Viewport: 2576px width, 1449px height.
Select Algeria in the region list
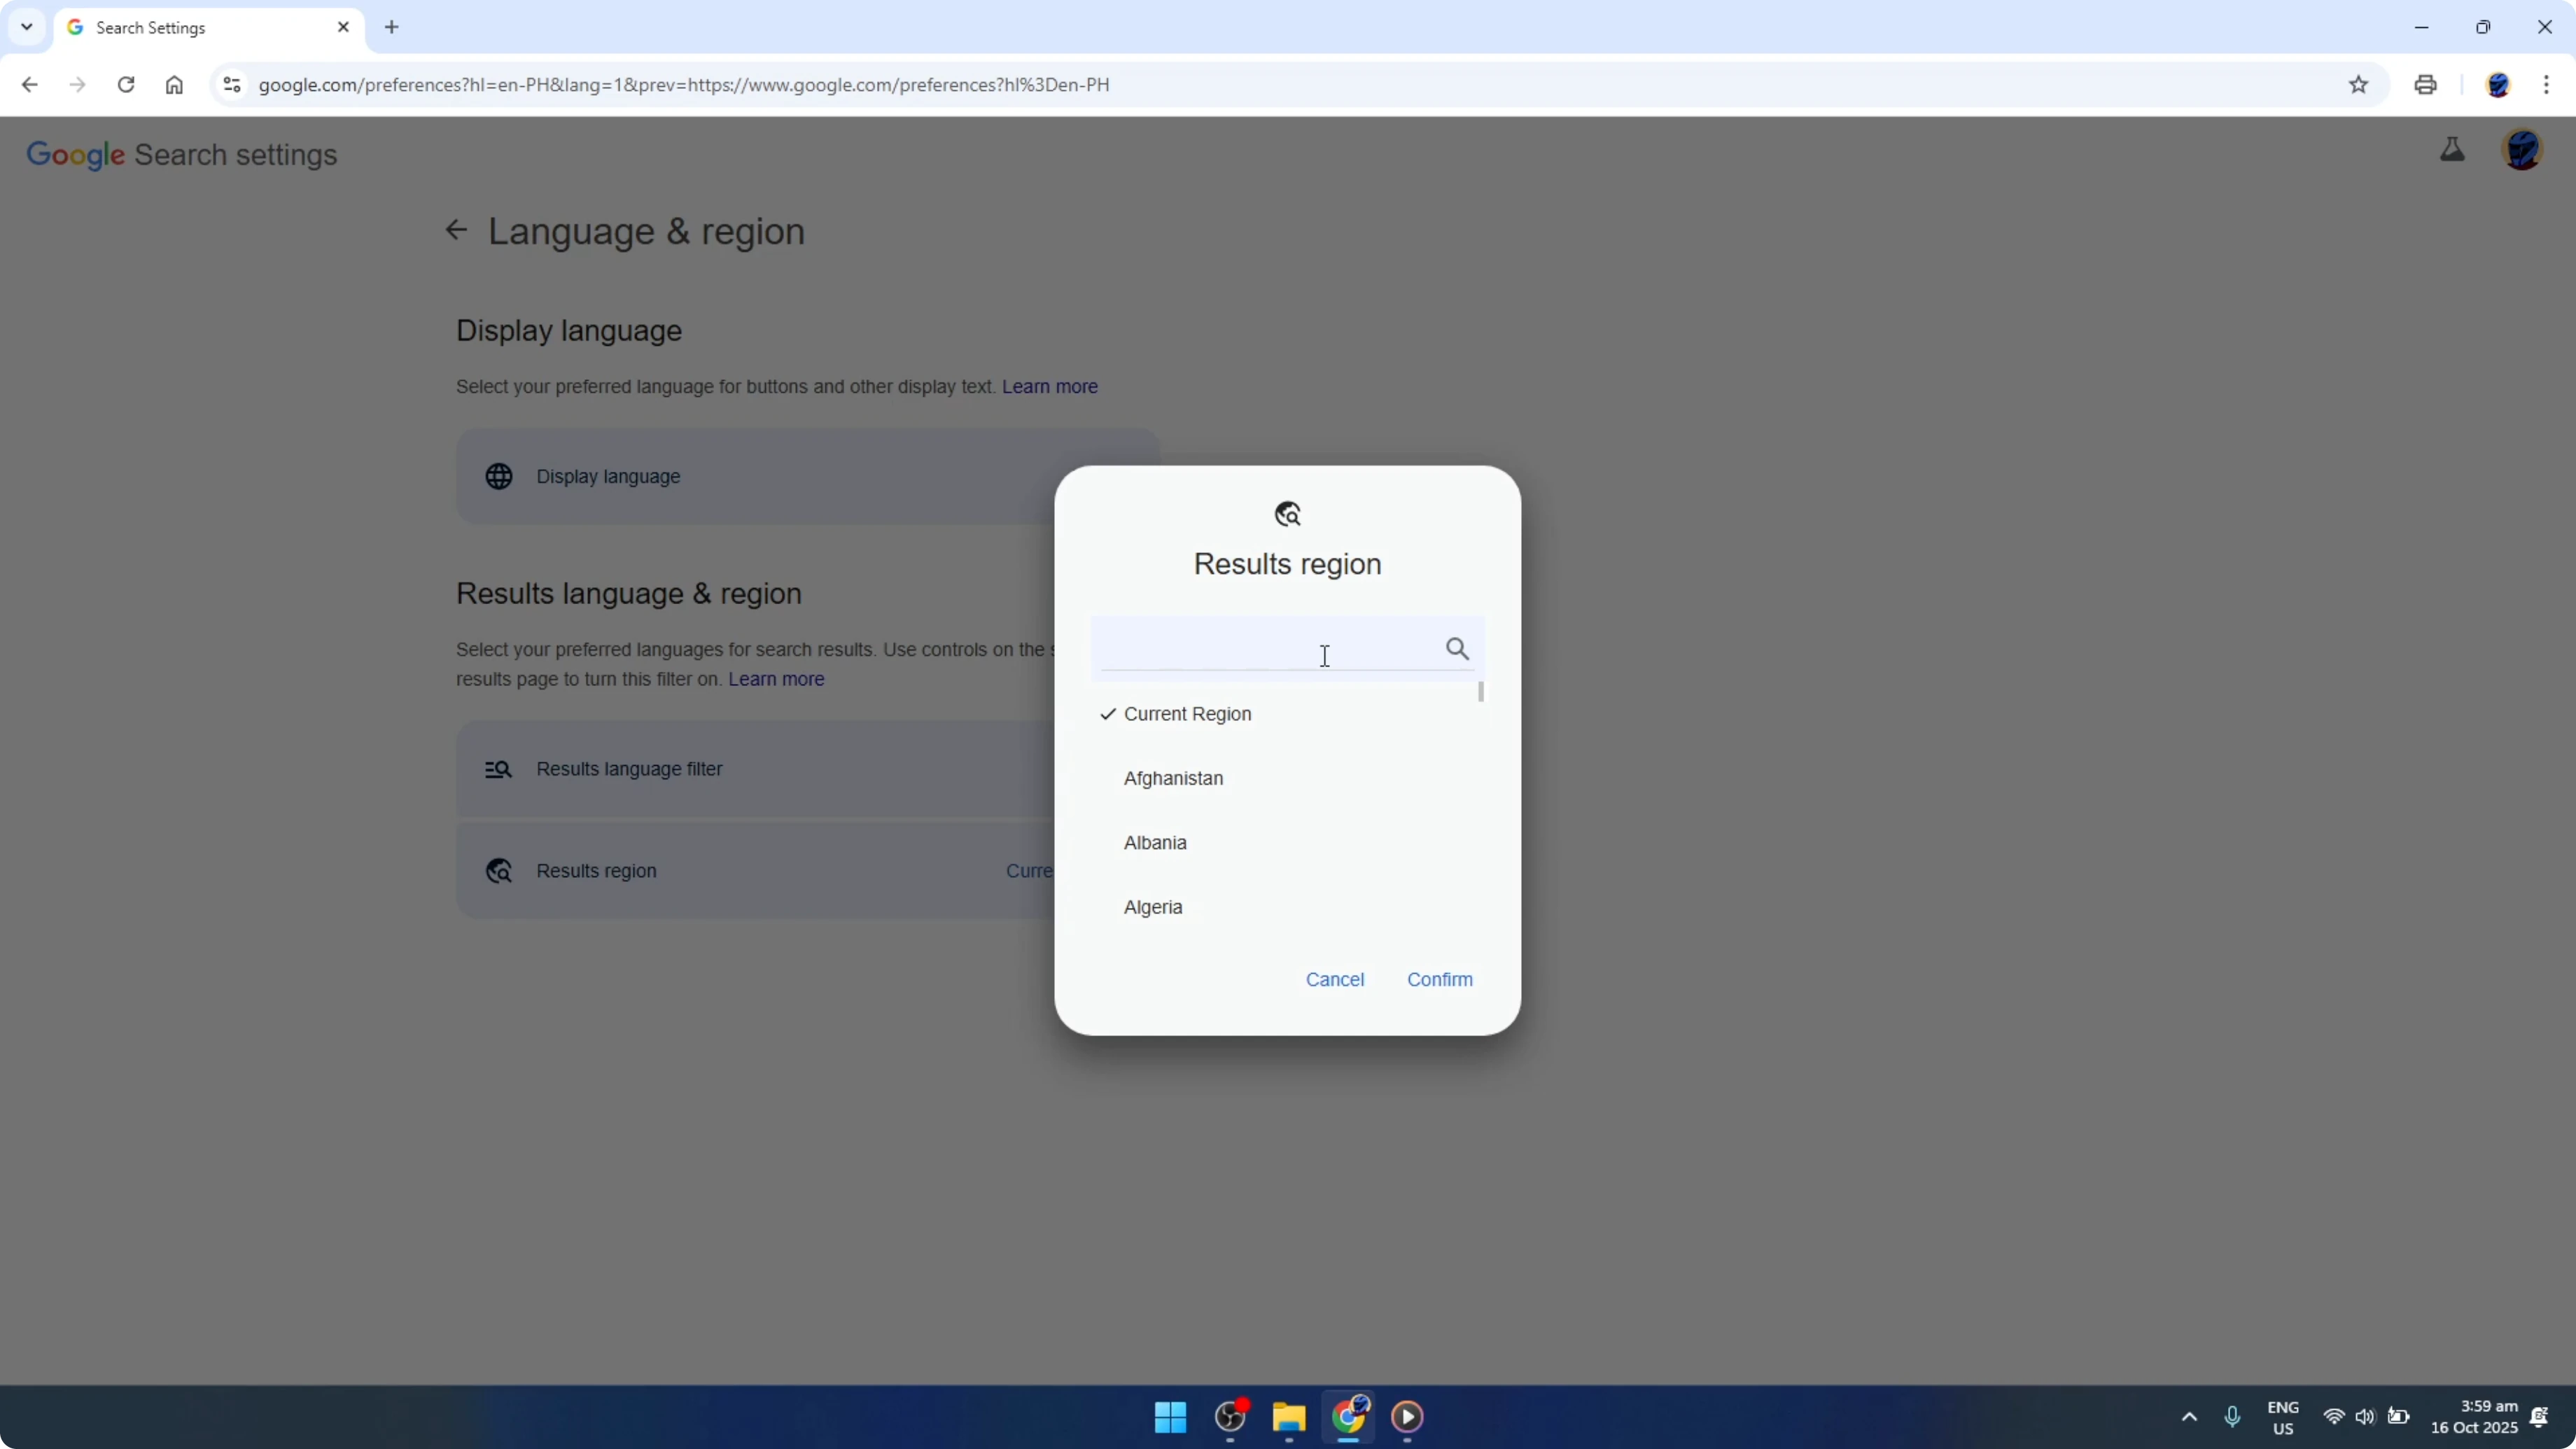(x=1152, y=906)
